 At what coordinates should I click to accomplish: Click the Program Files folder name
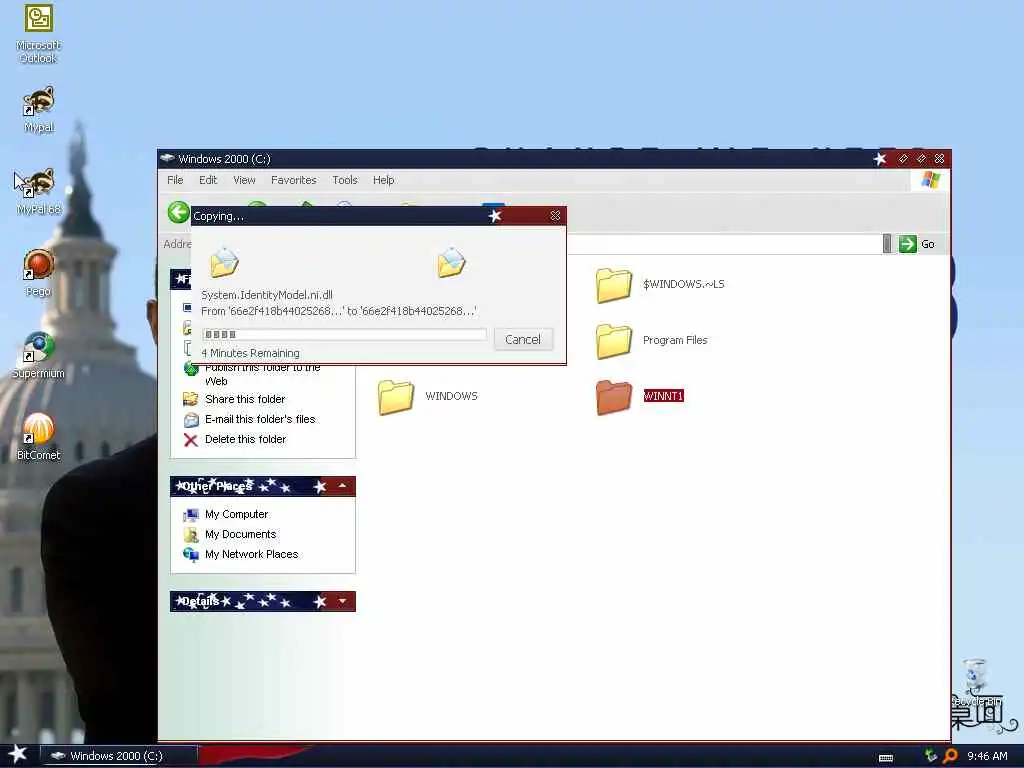pos(675,340)
